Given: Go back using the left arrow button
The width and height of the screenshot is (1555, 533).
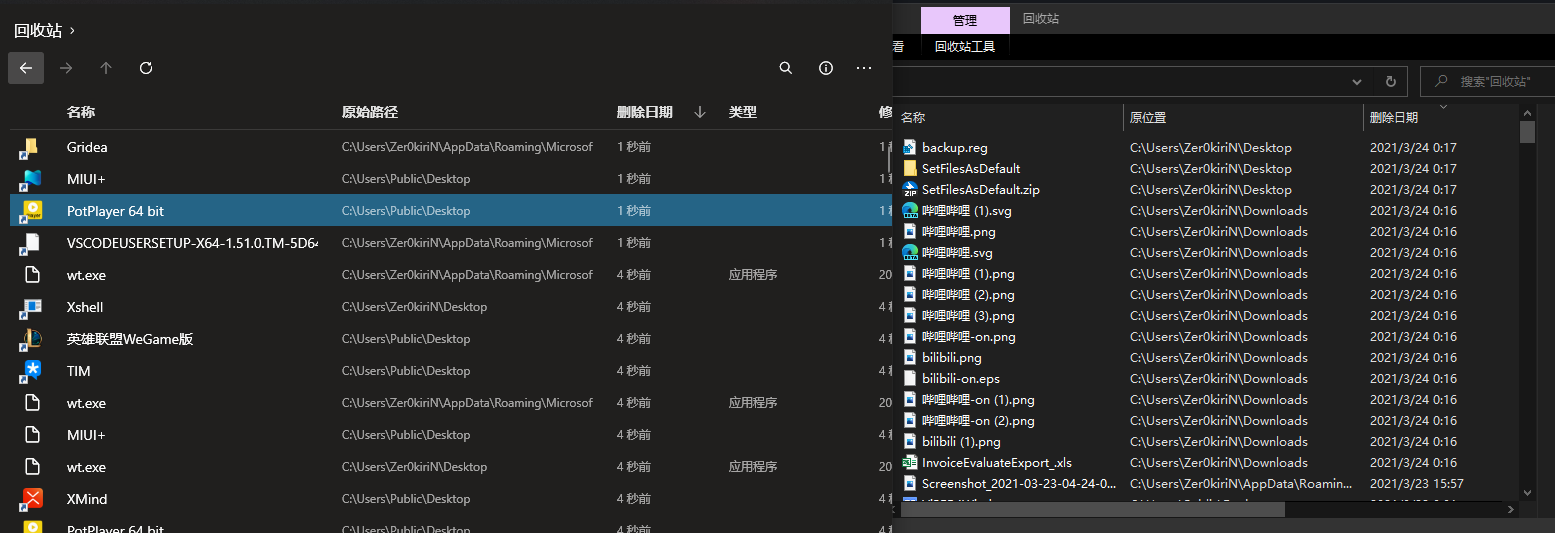Looking at the screenshot, I should tap(26, 68).
